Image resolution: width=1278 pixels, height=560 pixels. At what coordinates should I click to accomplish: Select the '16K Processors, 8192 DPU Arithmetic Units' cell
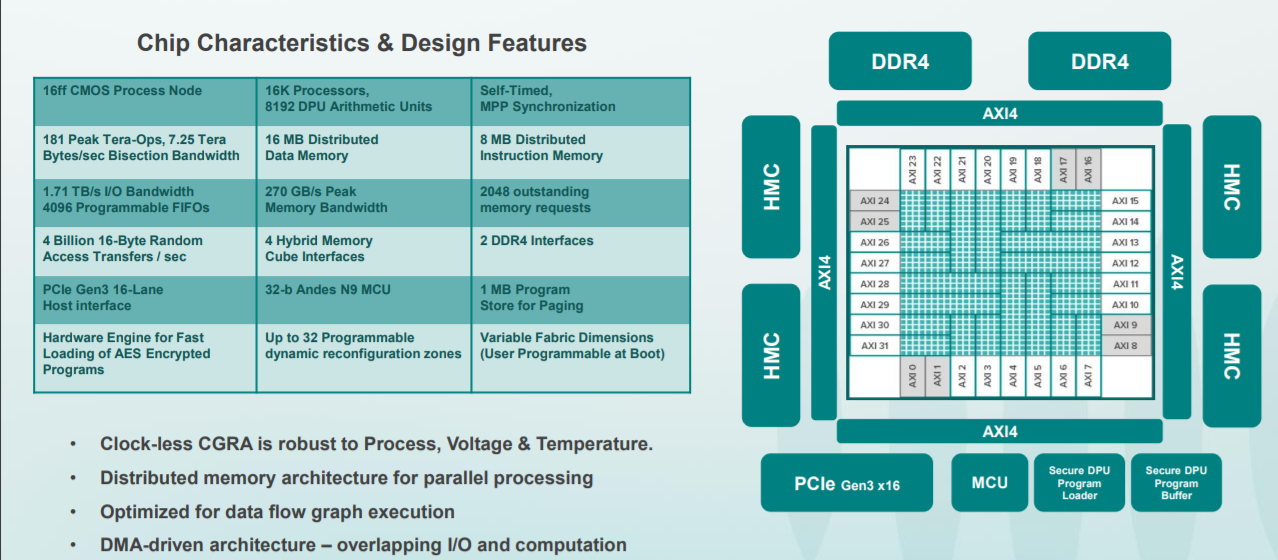coord(363,101)
